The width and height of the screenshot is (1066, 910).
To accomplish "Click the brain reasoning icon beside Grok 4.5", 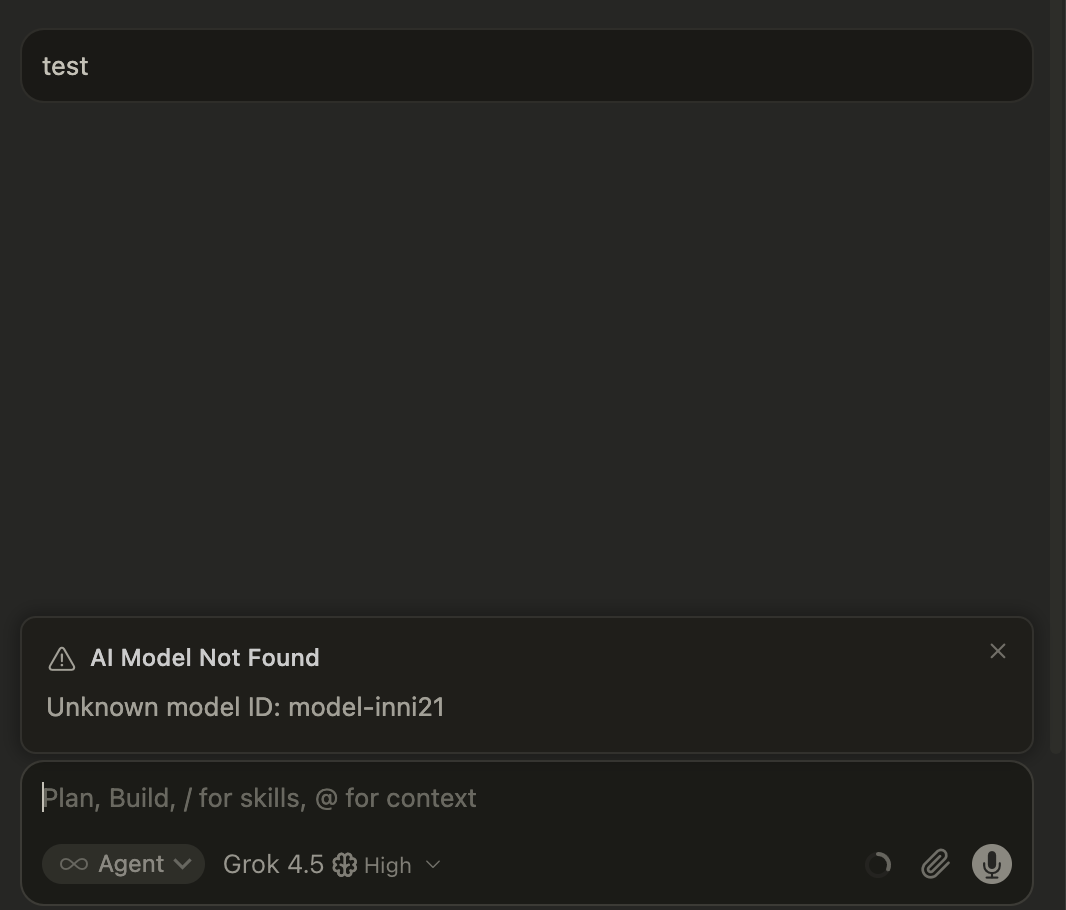I will point(345,864).
